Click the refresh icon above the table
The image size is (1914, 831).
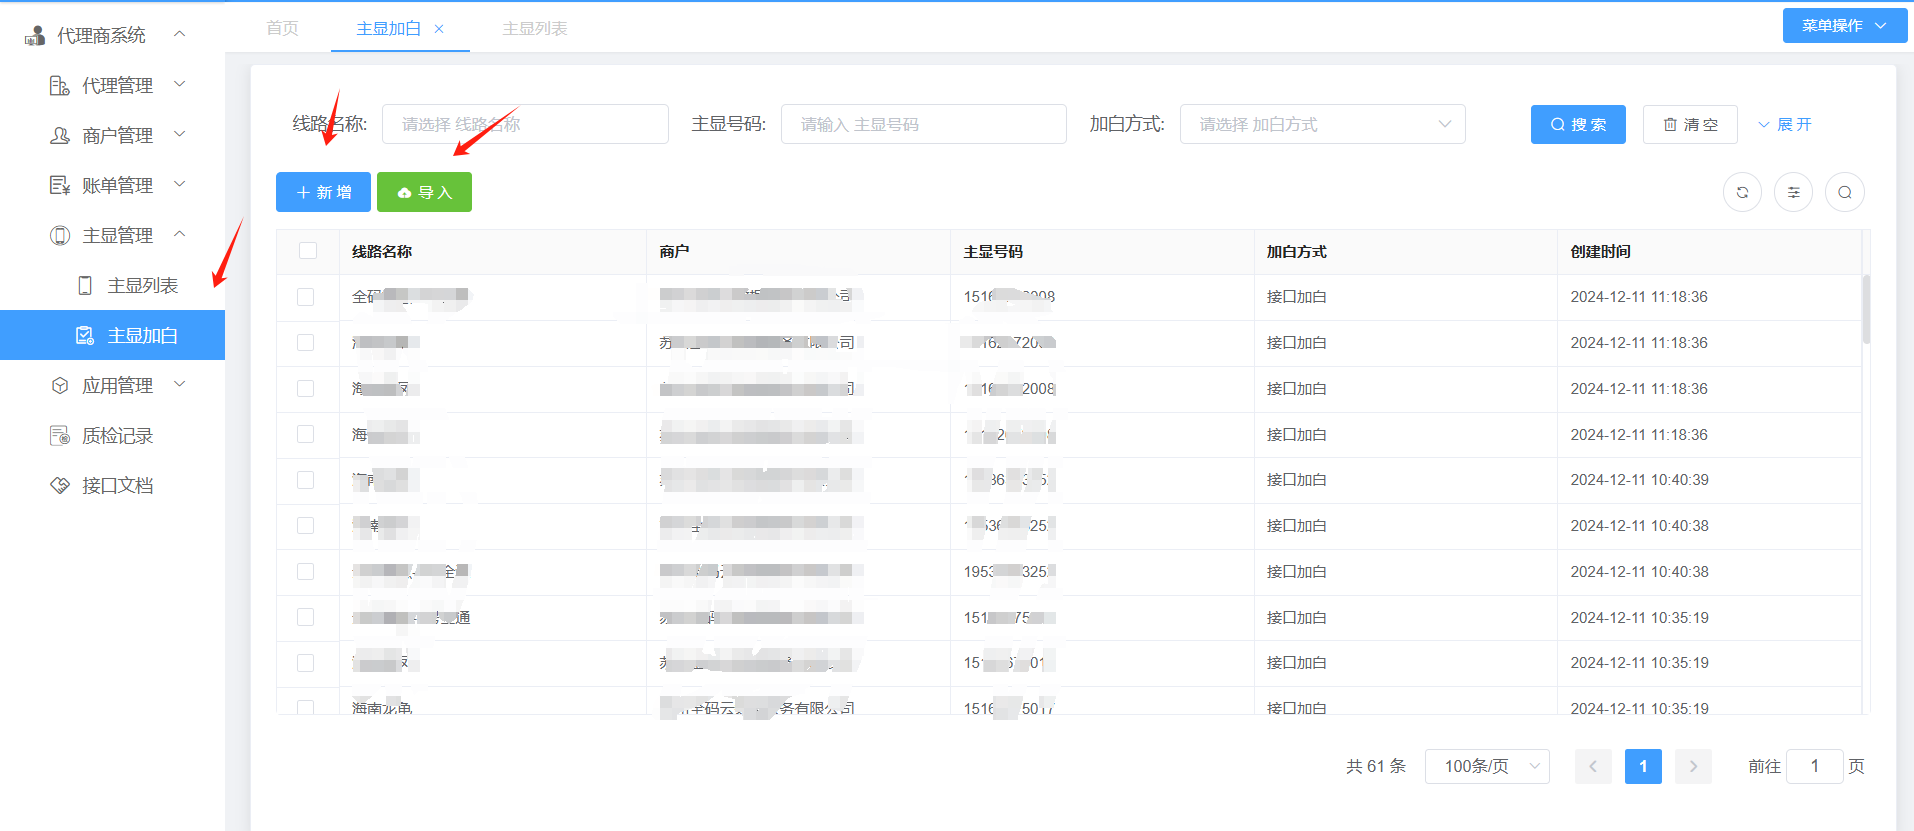click(x=1742, y=192)
